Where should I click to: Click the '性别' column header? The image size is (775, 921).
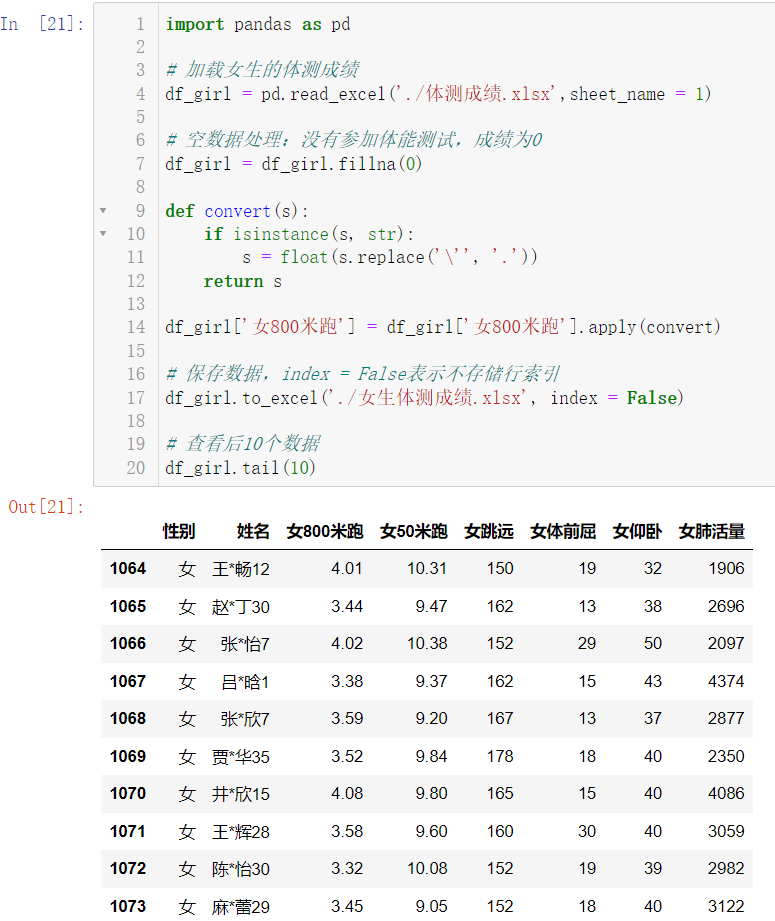(179, 532)
